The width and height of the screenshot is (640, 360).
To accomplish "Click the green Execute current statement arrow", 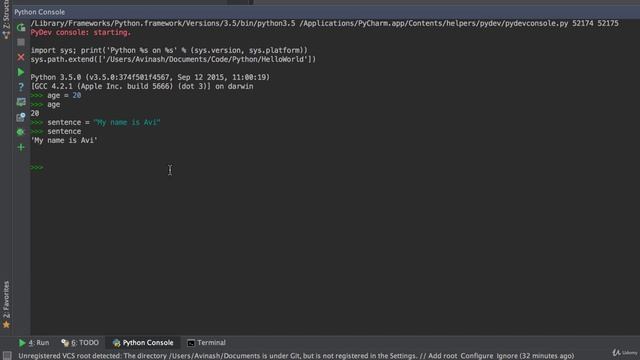I will [x=21, y=72].
